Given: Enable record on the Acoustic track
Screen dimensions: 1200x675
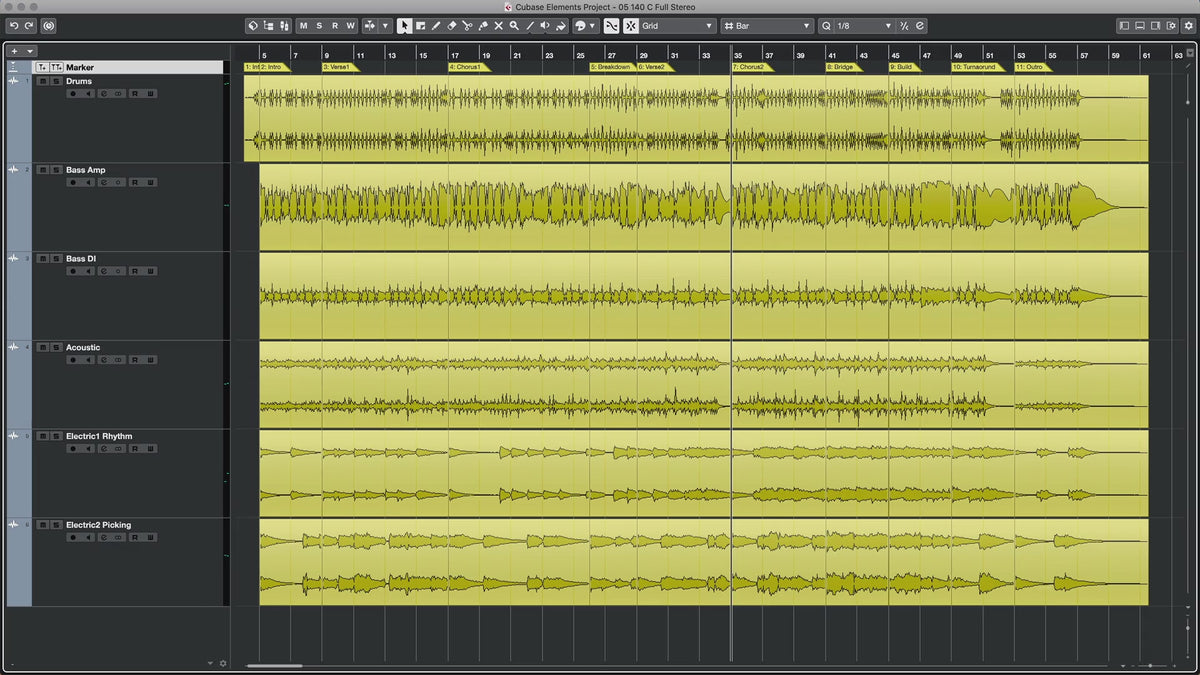Looking at the screenshot, I should pos(73,359).
